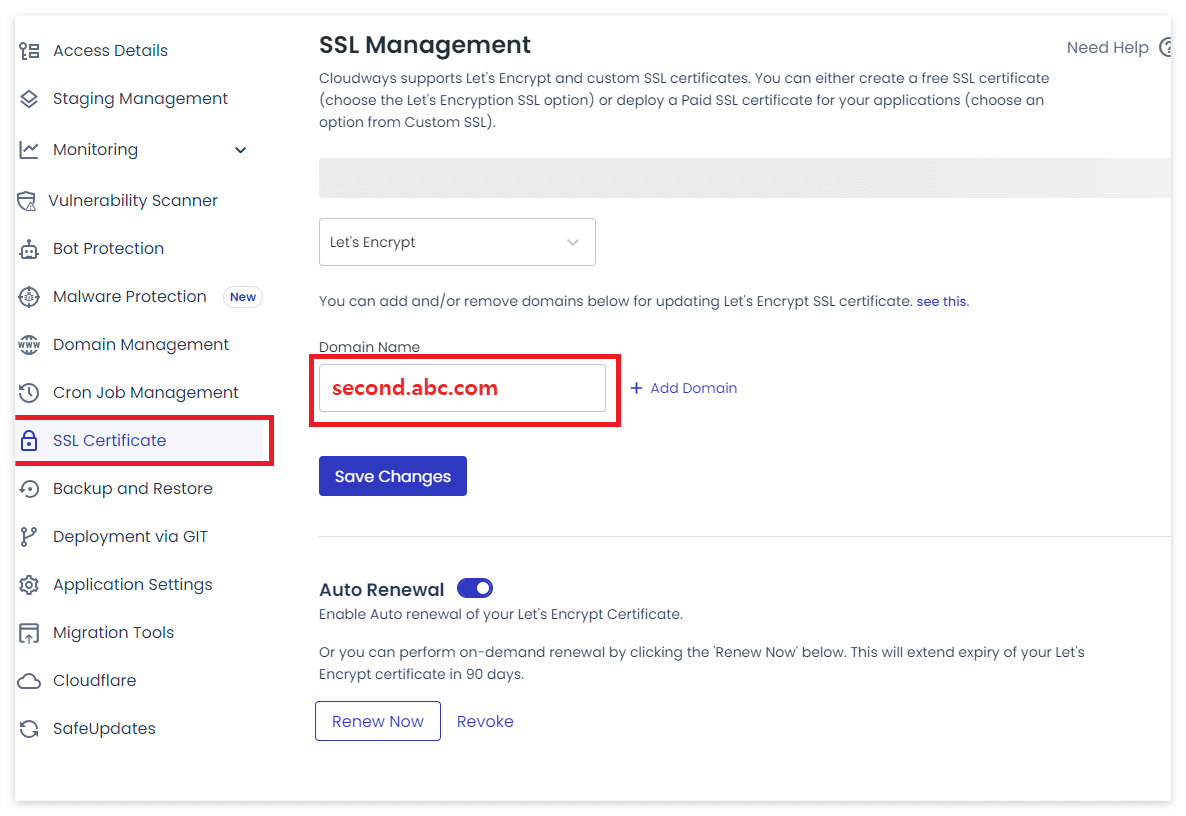Open SafeUpdates section
The height and width of the screenshot is (816, 1186).
[x=104, y=729]
